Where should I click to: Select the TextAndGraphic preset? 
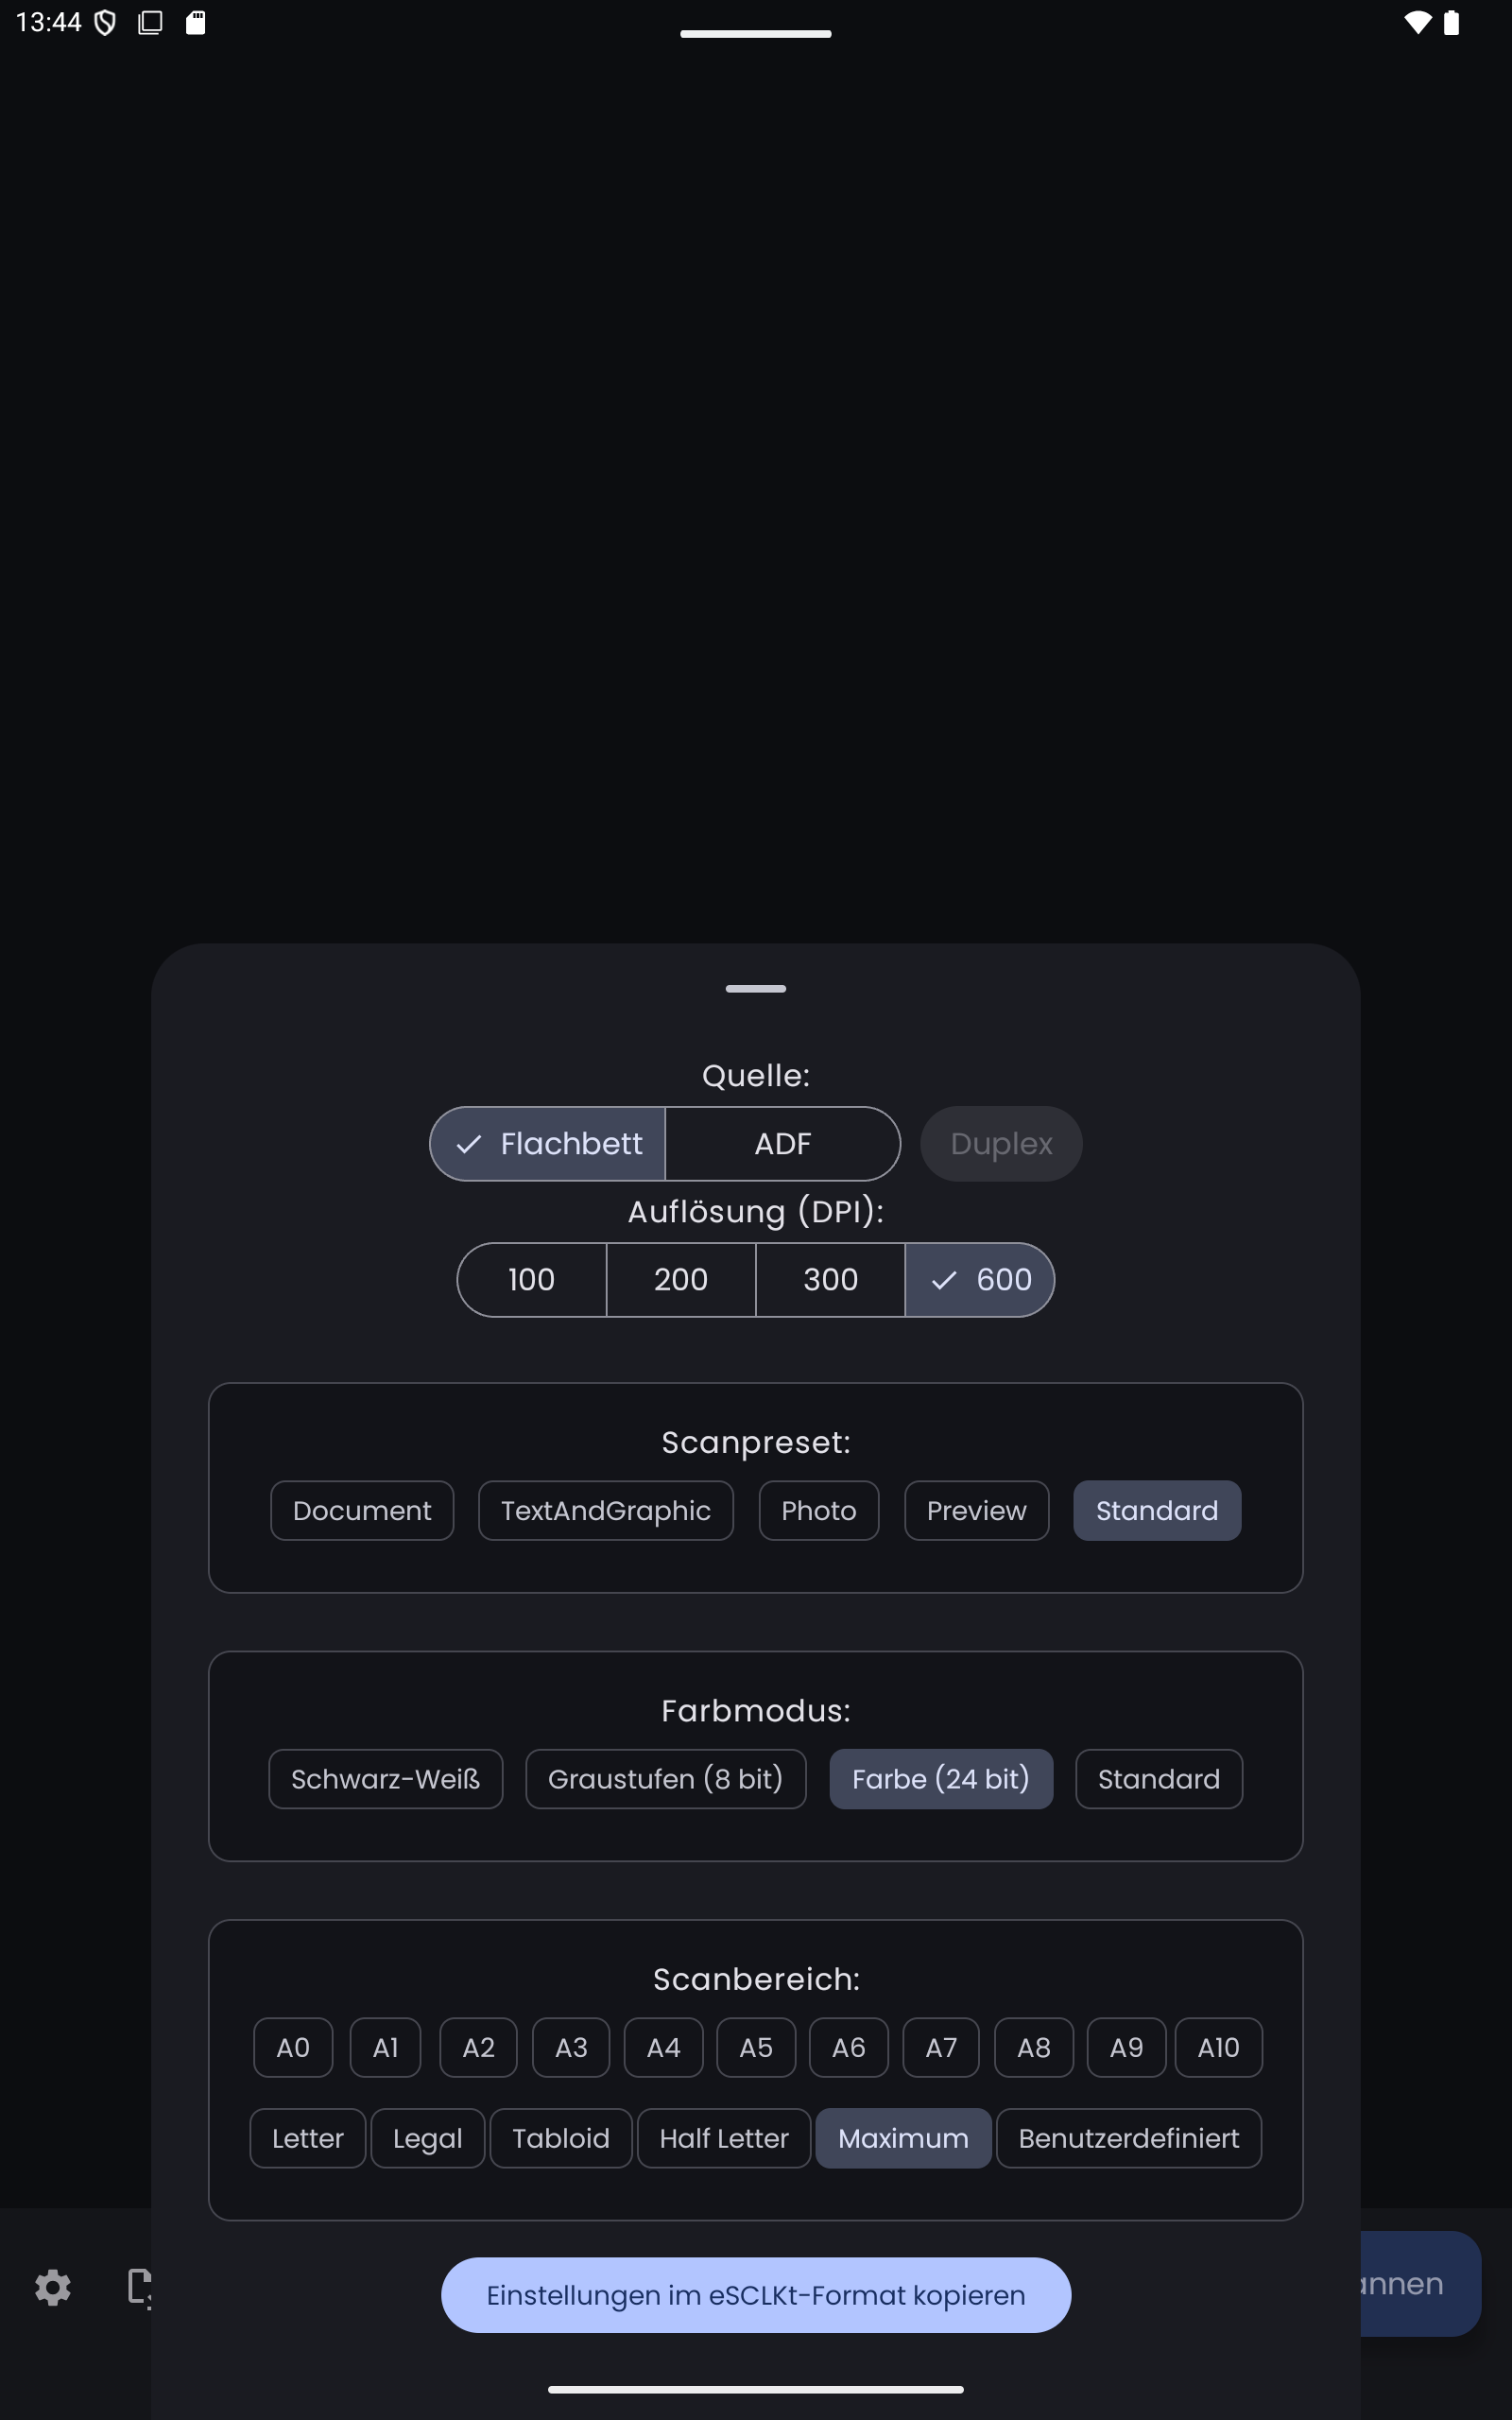(x=605, y=1510)
